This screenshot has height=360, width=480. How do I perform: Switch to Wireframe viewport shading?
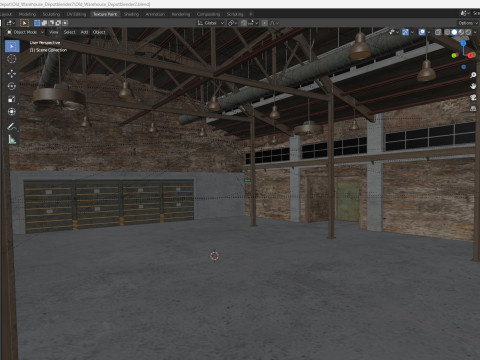(x=447, y=32)
